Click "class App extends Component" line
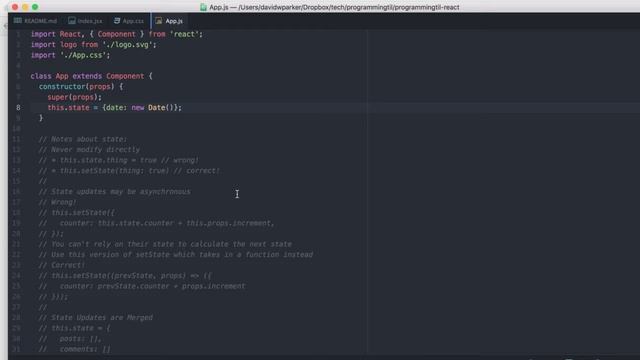 (91, 76)
